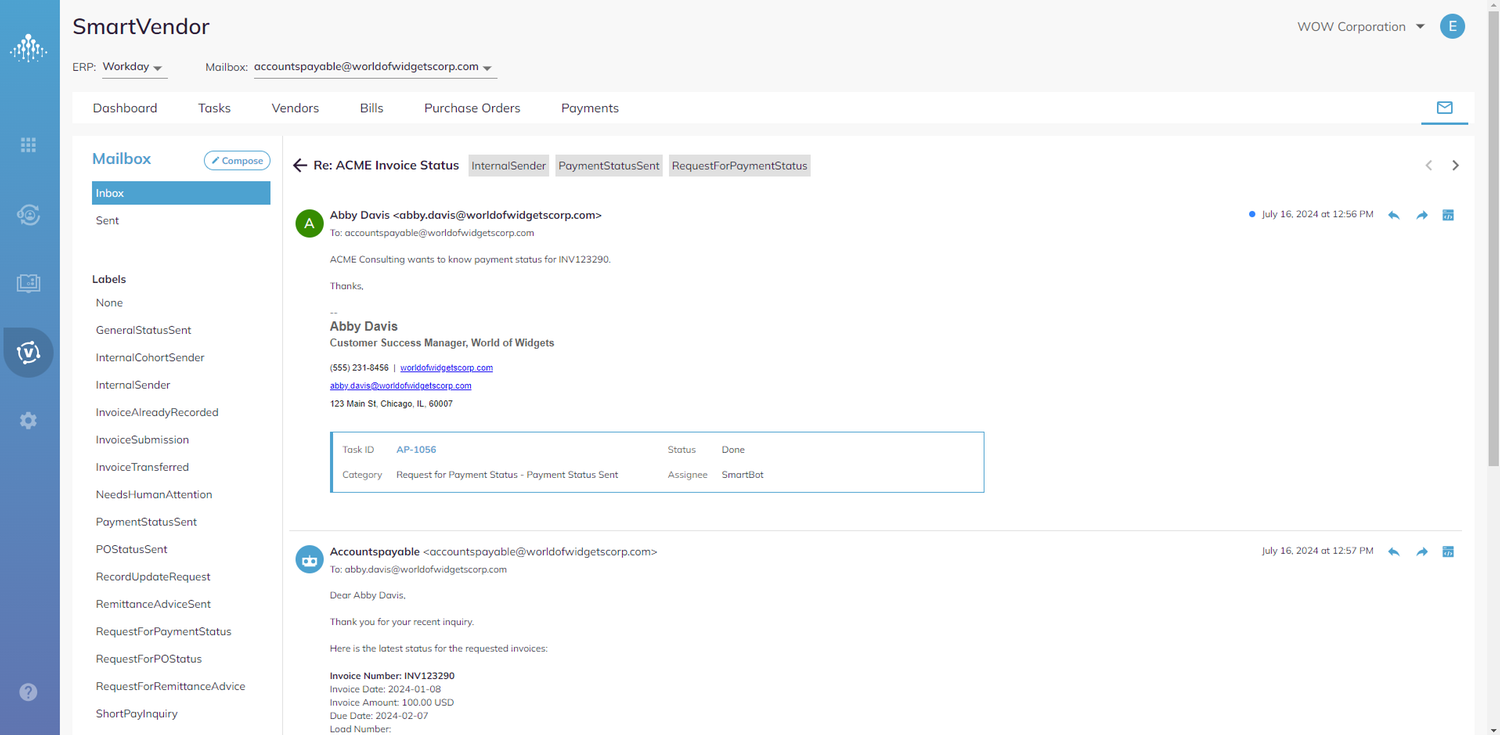This screenshot has height=735, width=1500.
Task: Open the Mailbox view via envelope icon
Action: click(1444, 106)
